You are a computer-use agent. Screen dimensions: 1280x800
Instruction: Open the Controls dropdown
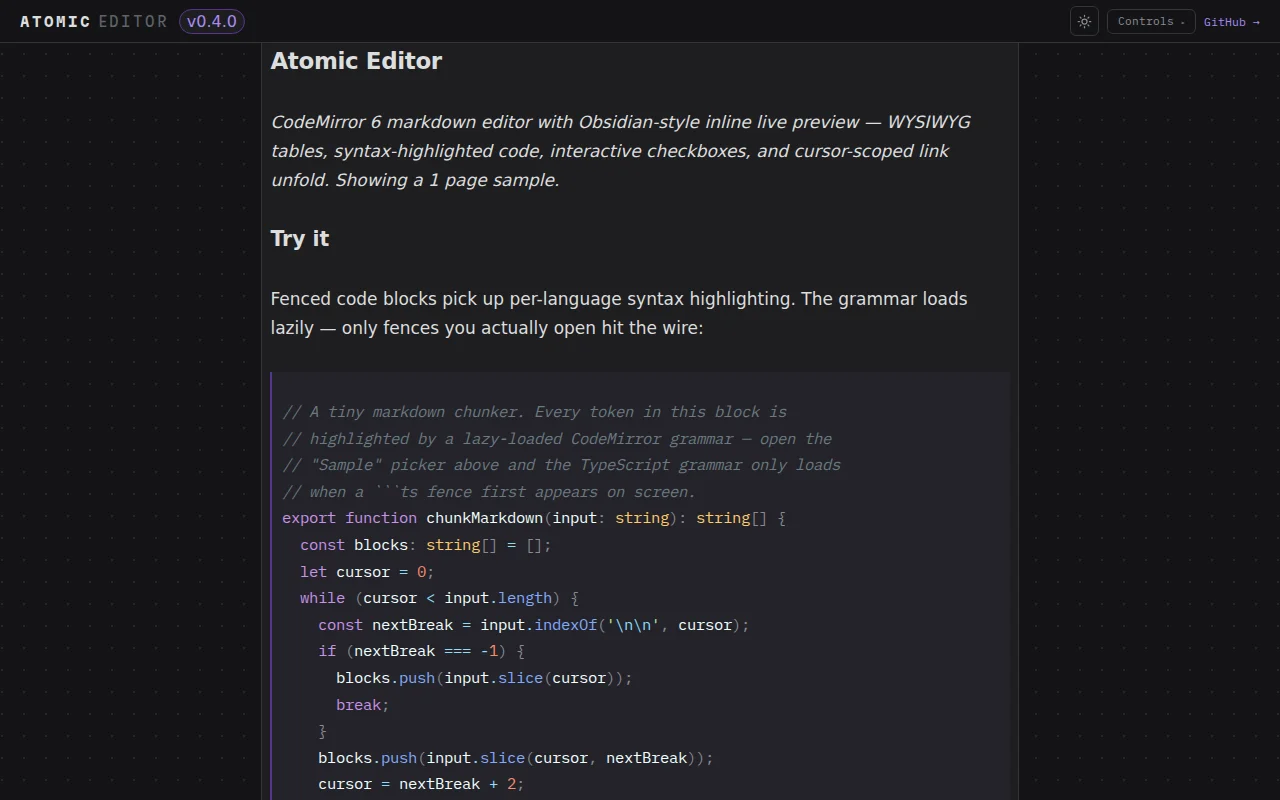[x=1151, y=21]
